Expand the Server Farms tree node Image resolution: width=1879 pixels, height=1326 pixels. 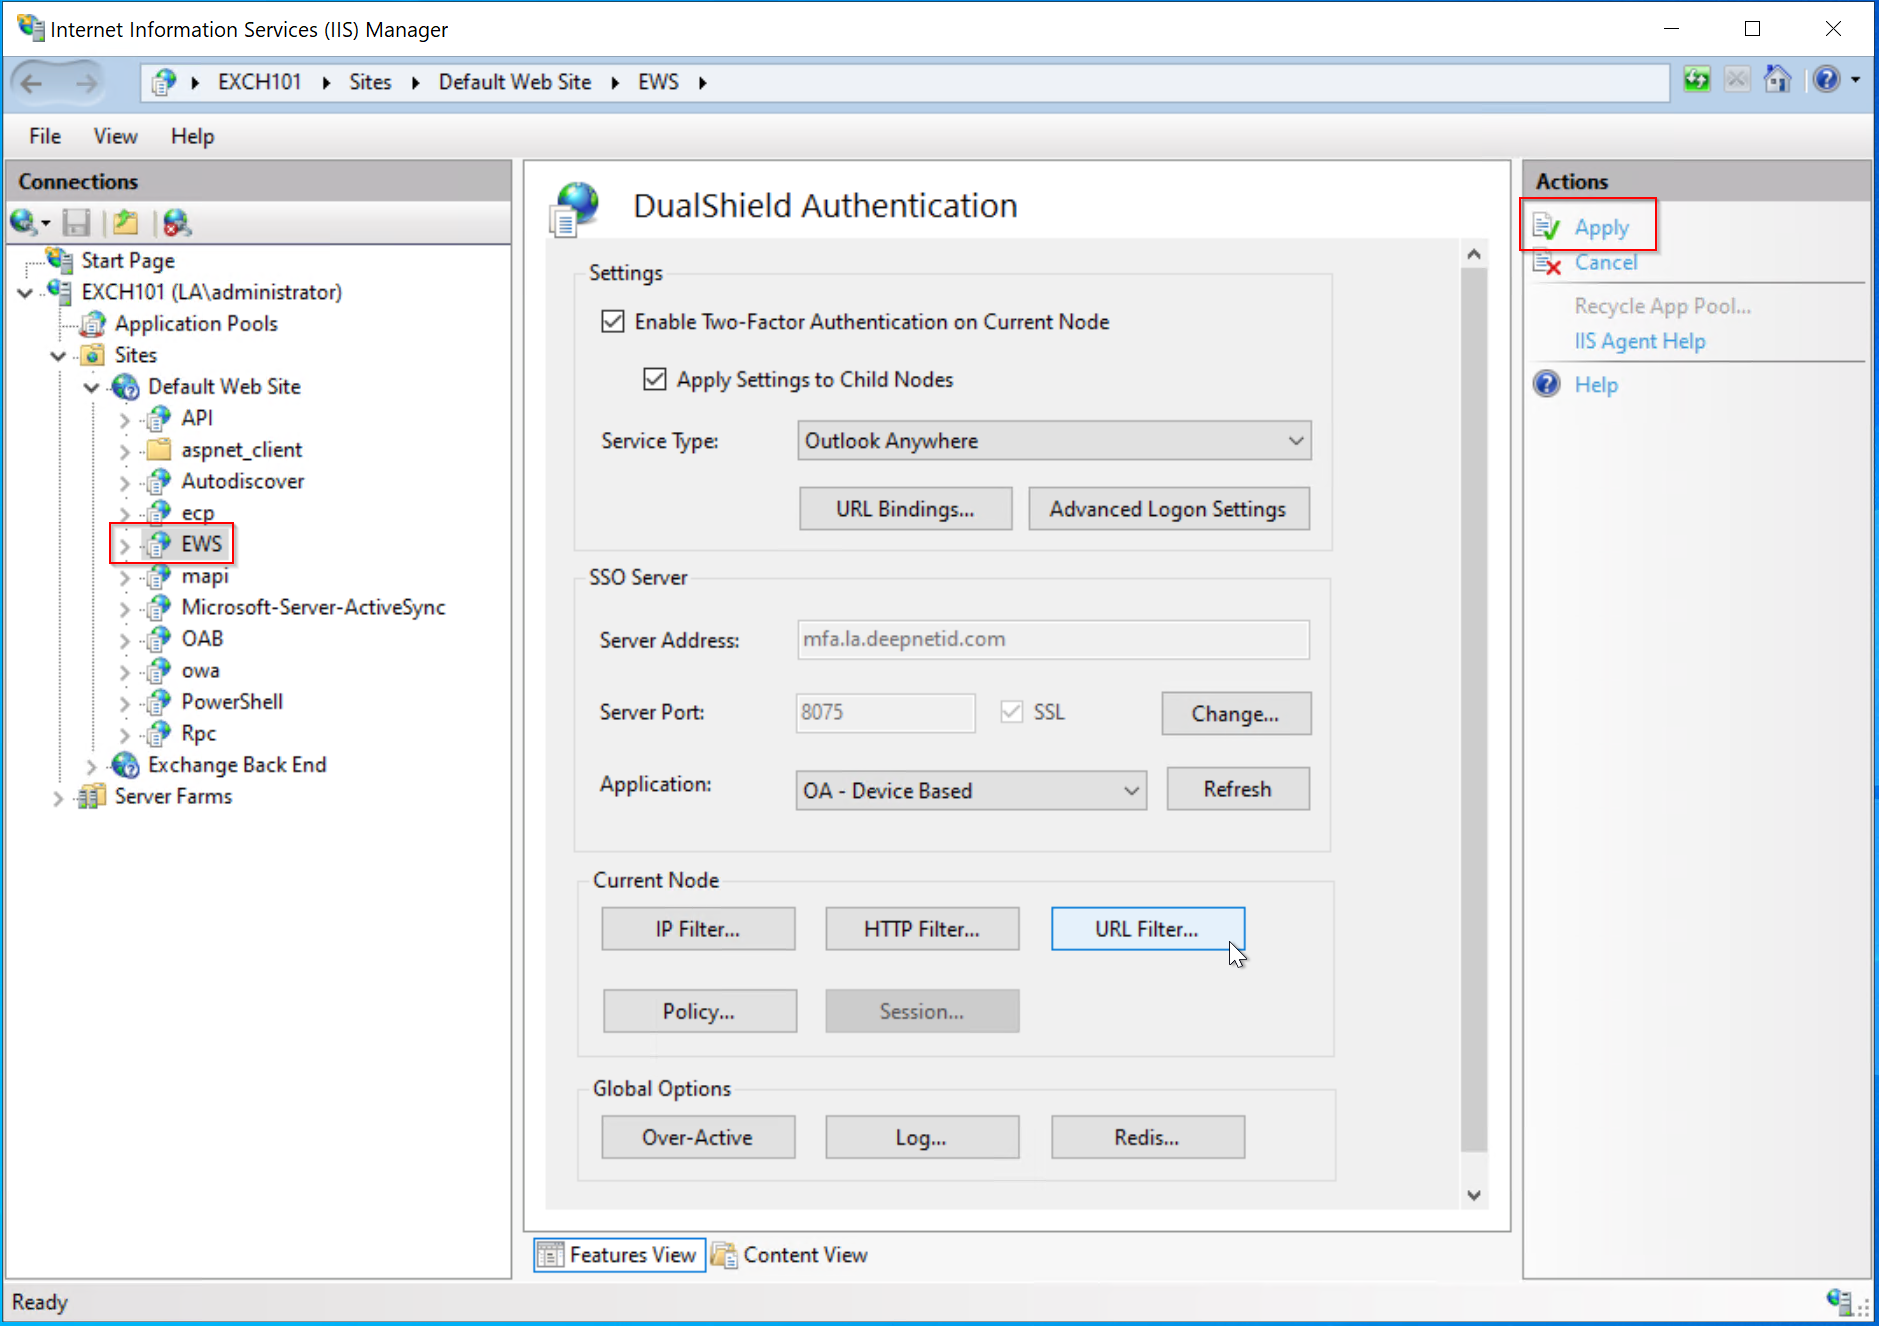point(57,798)
